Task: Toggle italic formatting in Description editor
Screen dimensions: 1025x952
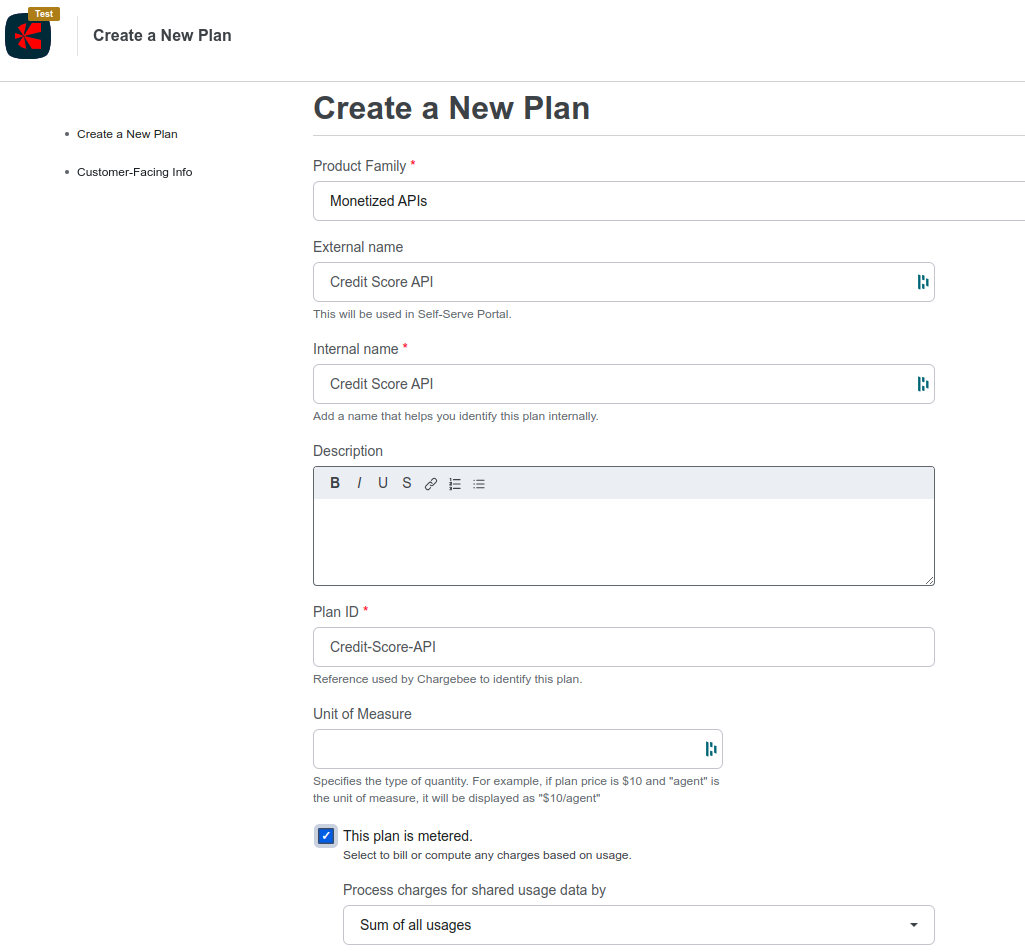Action: tap(359, 483)
